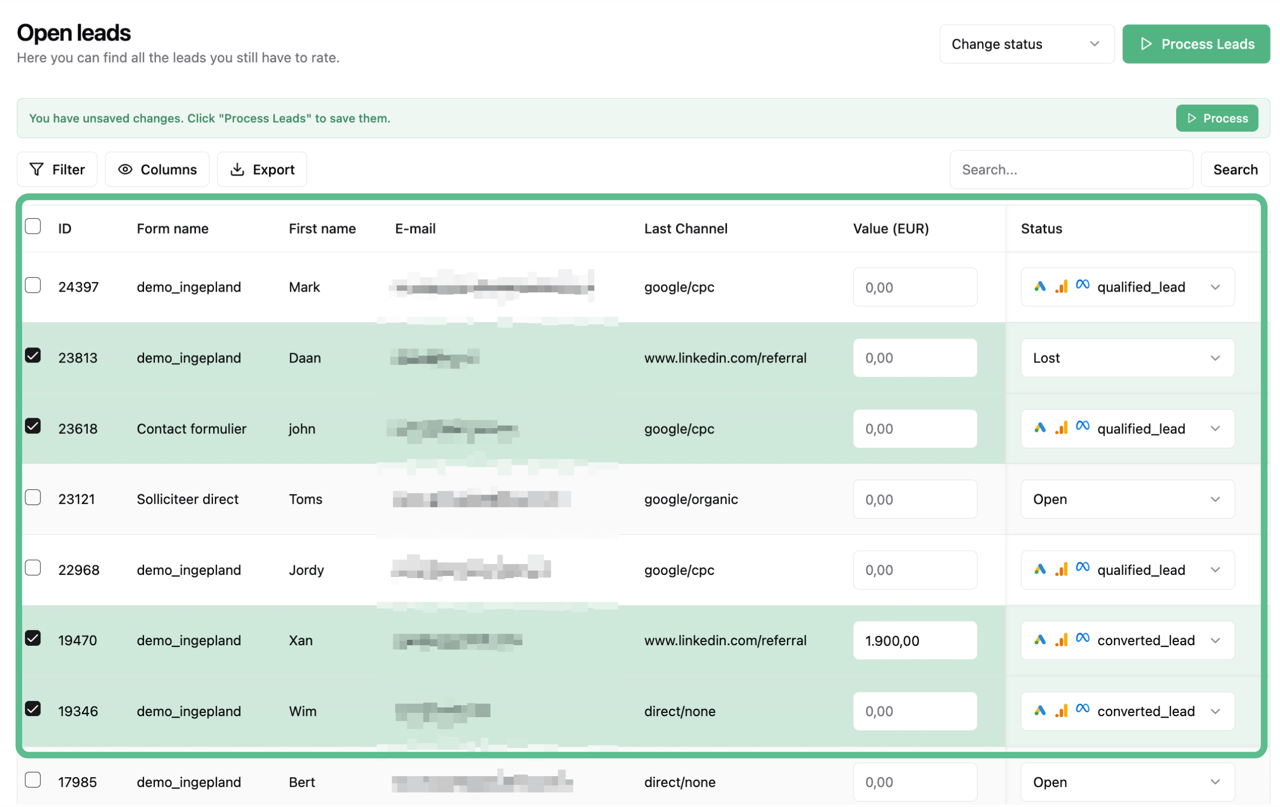Focus the Search text field
The height and width of the screenshot is (807, 1280).
(1071, 169)
